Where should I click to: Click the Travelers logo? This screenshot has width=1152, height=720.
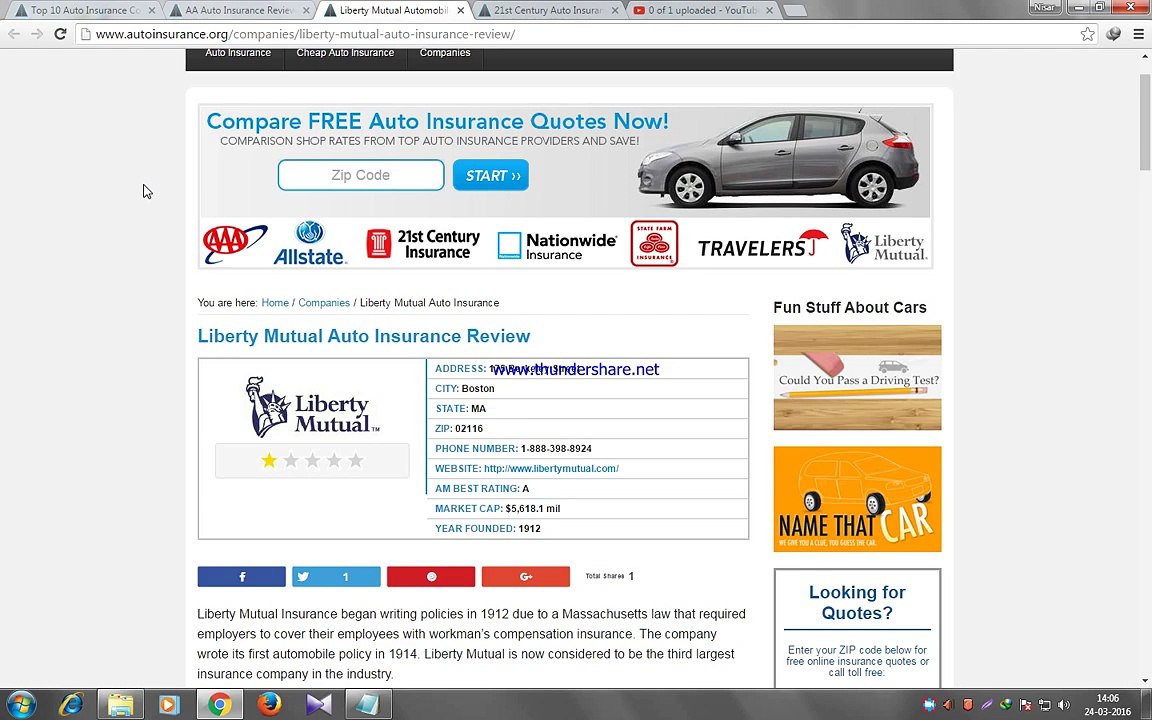tap(762, 245)
